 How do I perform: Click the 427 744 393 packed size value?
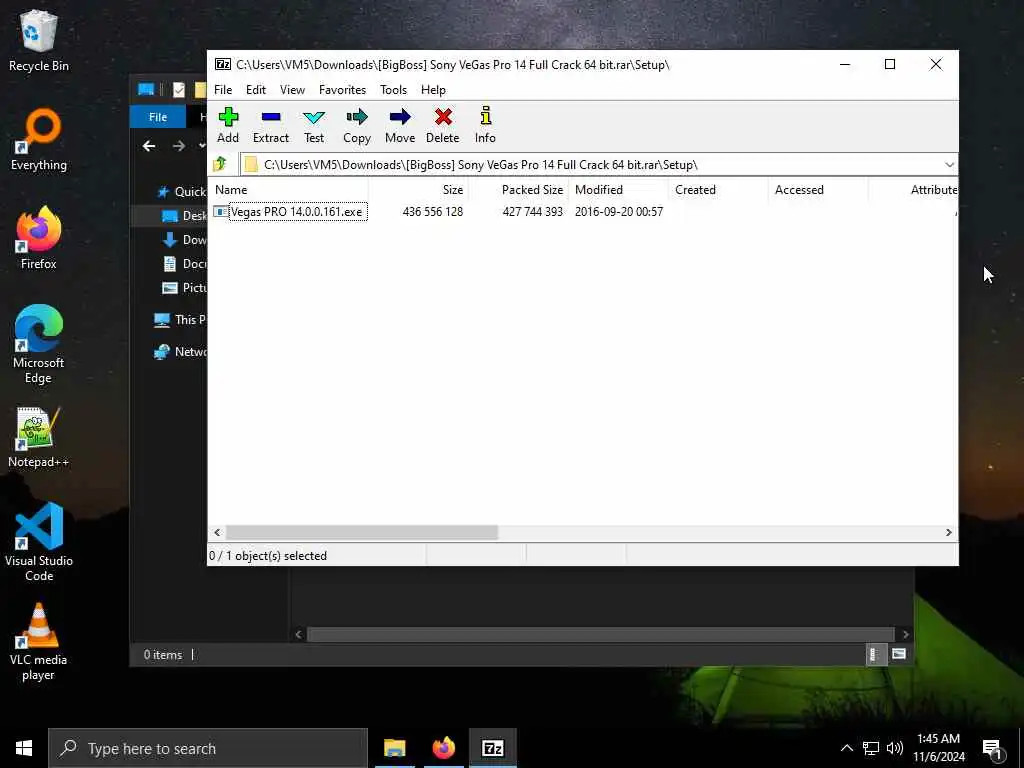[532, 212]
